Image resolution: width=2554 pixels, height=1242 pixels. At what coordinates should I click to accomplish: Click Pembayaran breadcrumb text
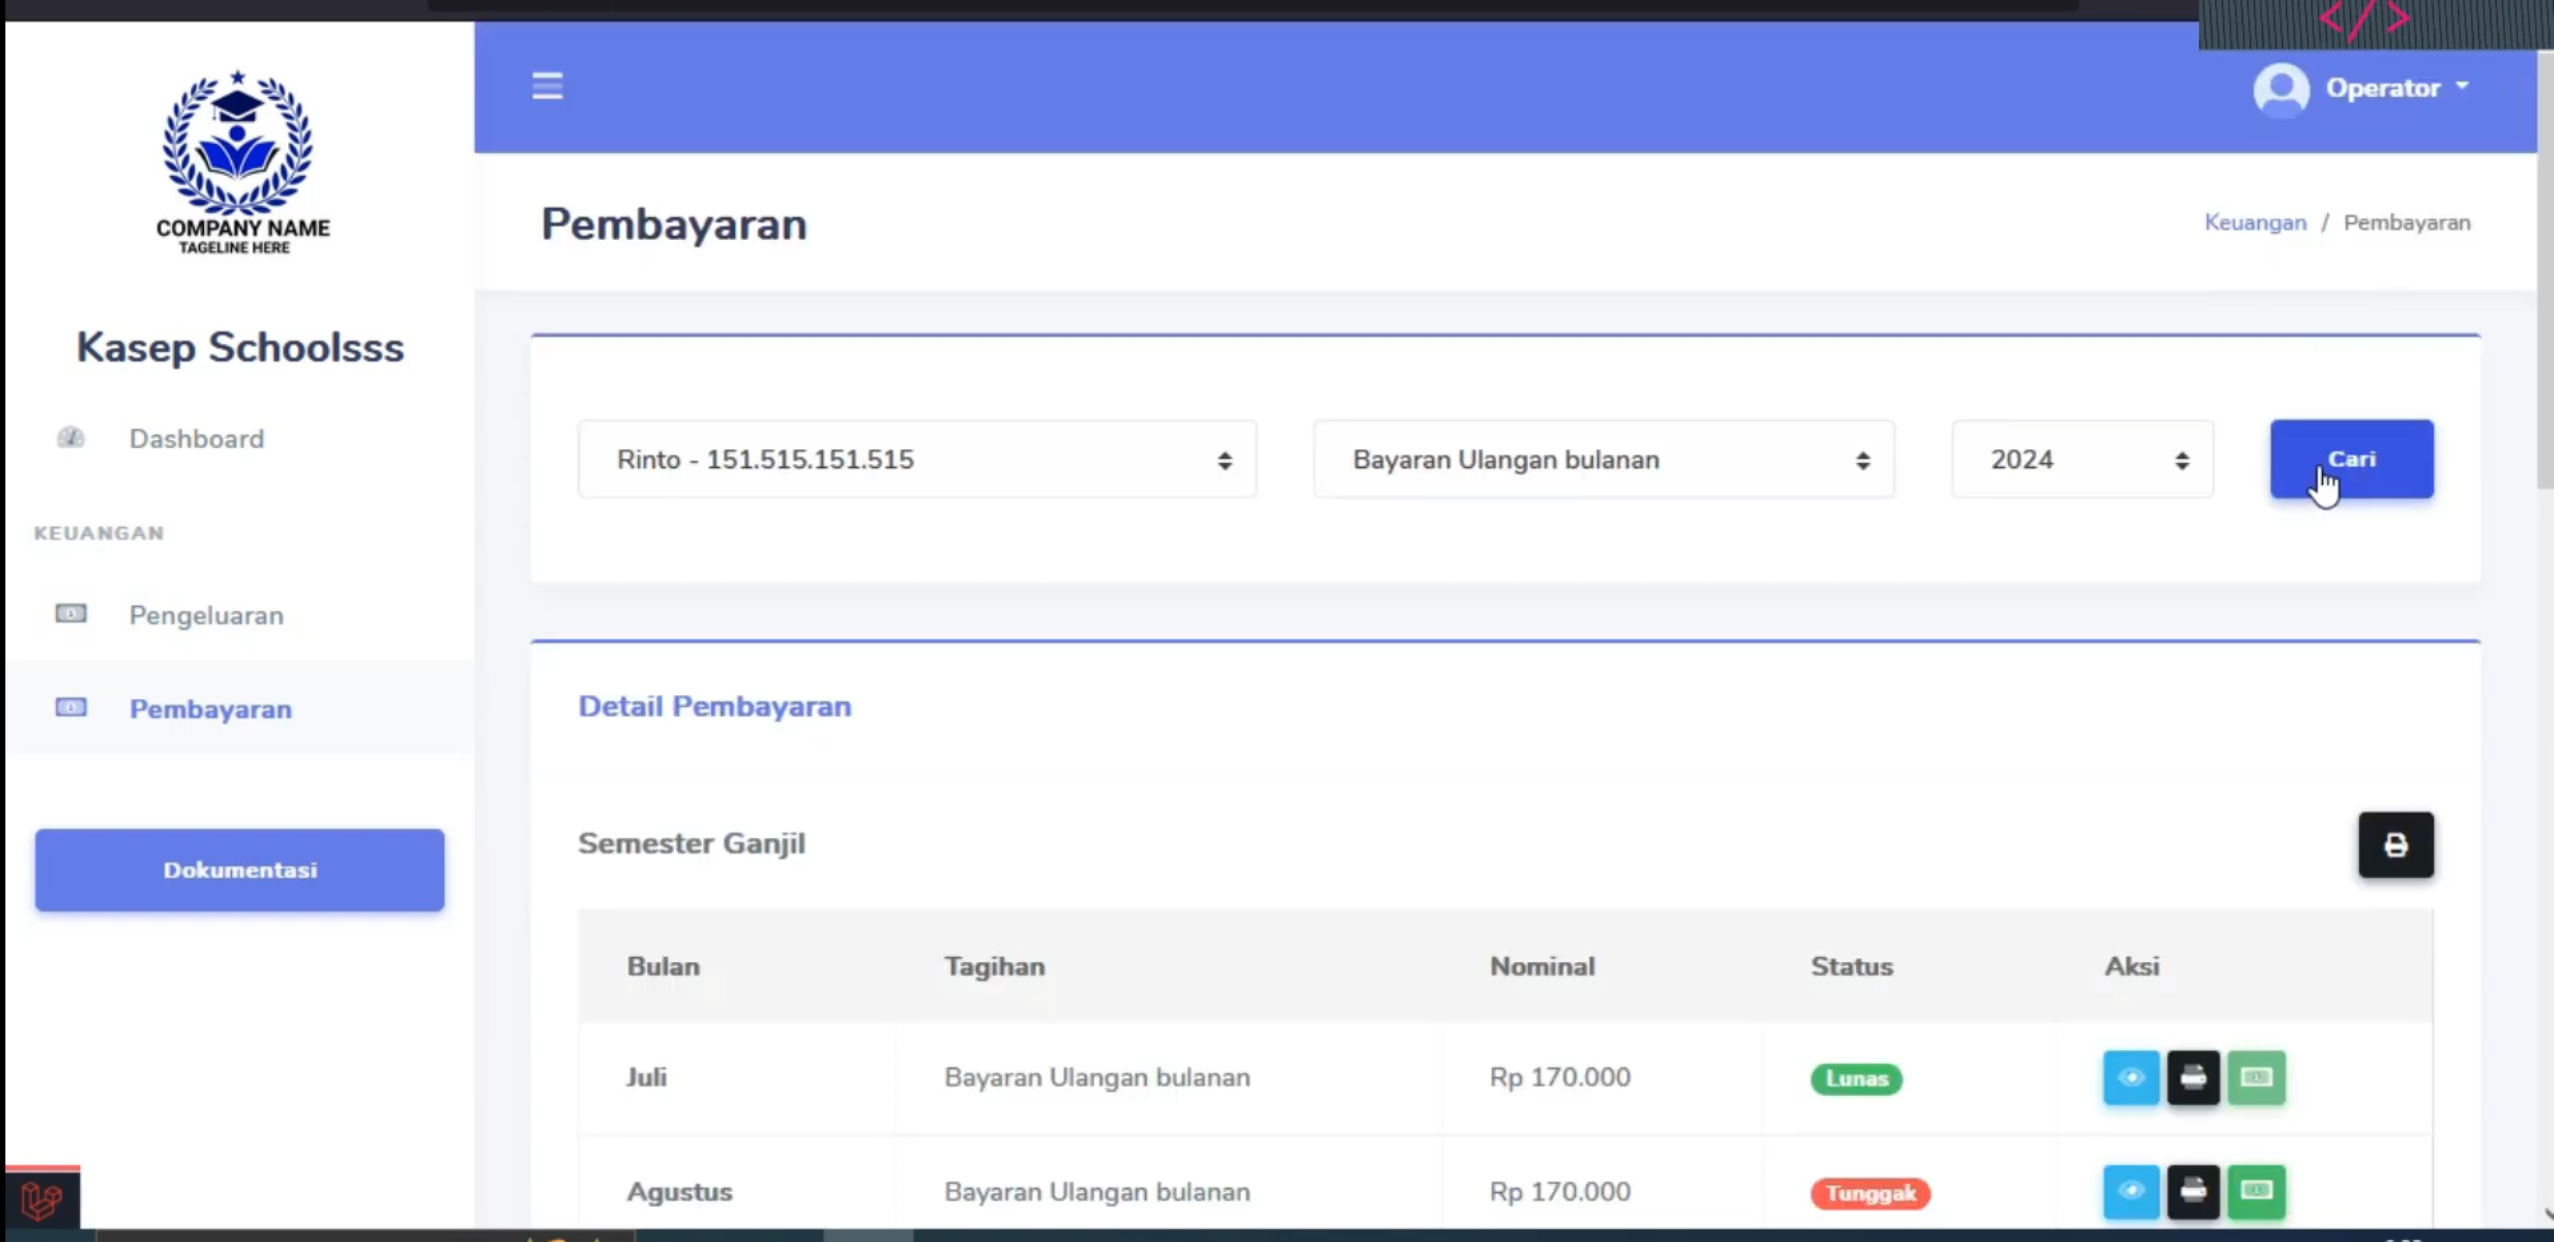tap(2407, 222)
